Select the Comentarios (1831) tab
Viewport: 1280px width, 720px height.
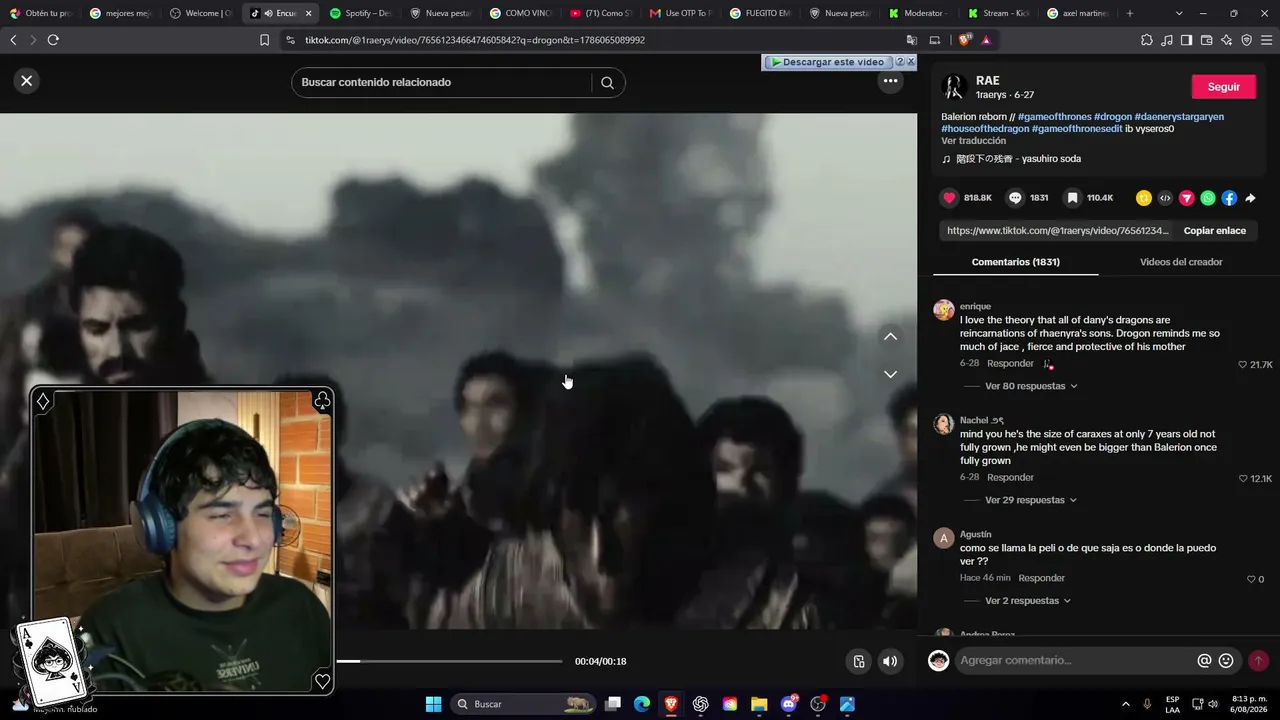click(x=1015, y=262)
